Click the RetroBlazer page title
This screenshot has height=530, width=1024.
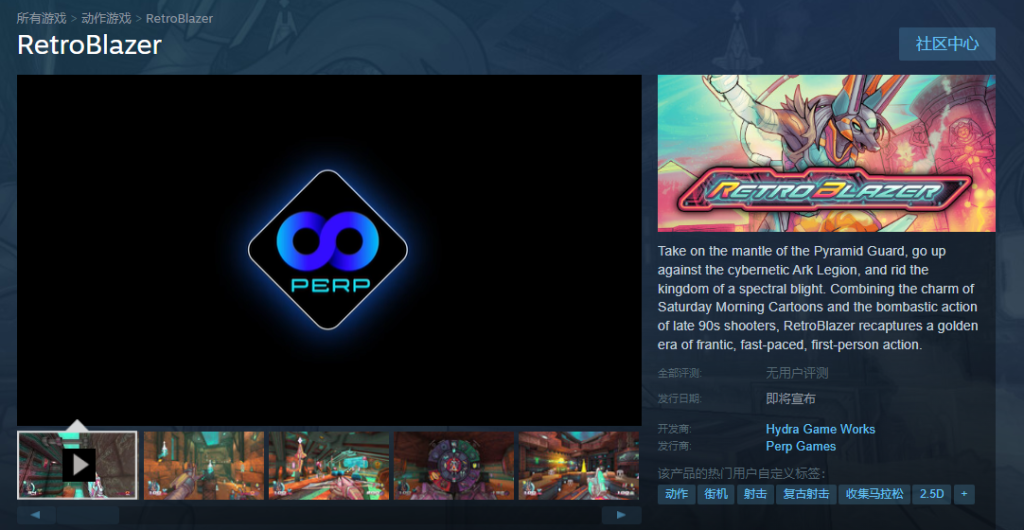(89, 44)
